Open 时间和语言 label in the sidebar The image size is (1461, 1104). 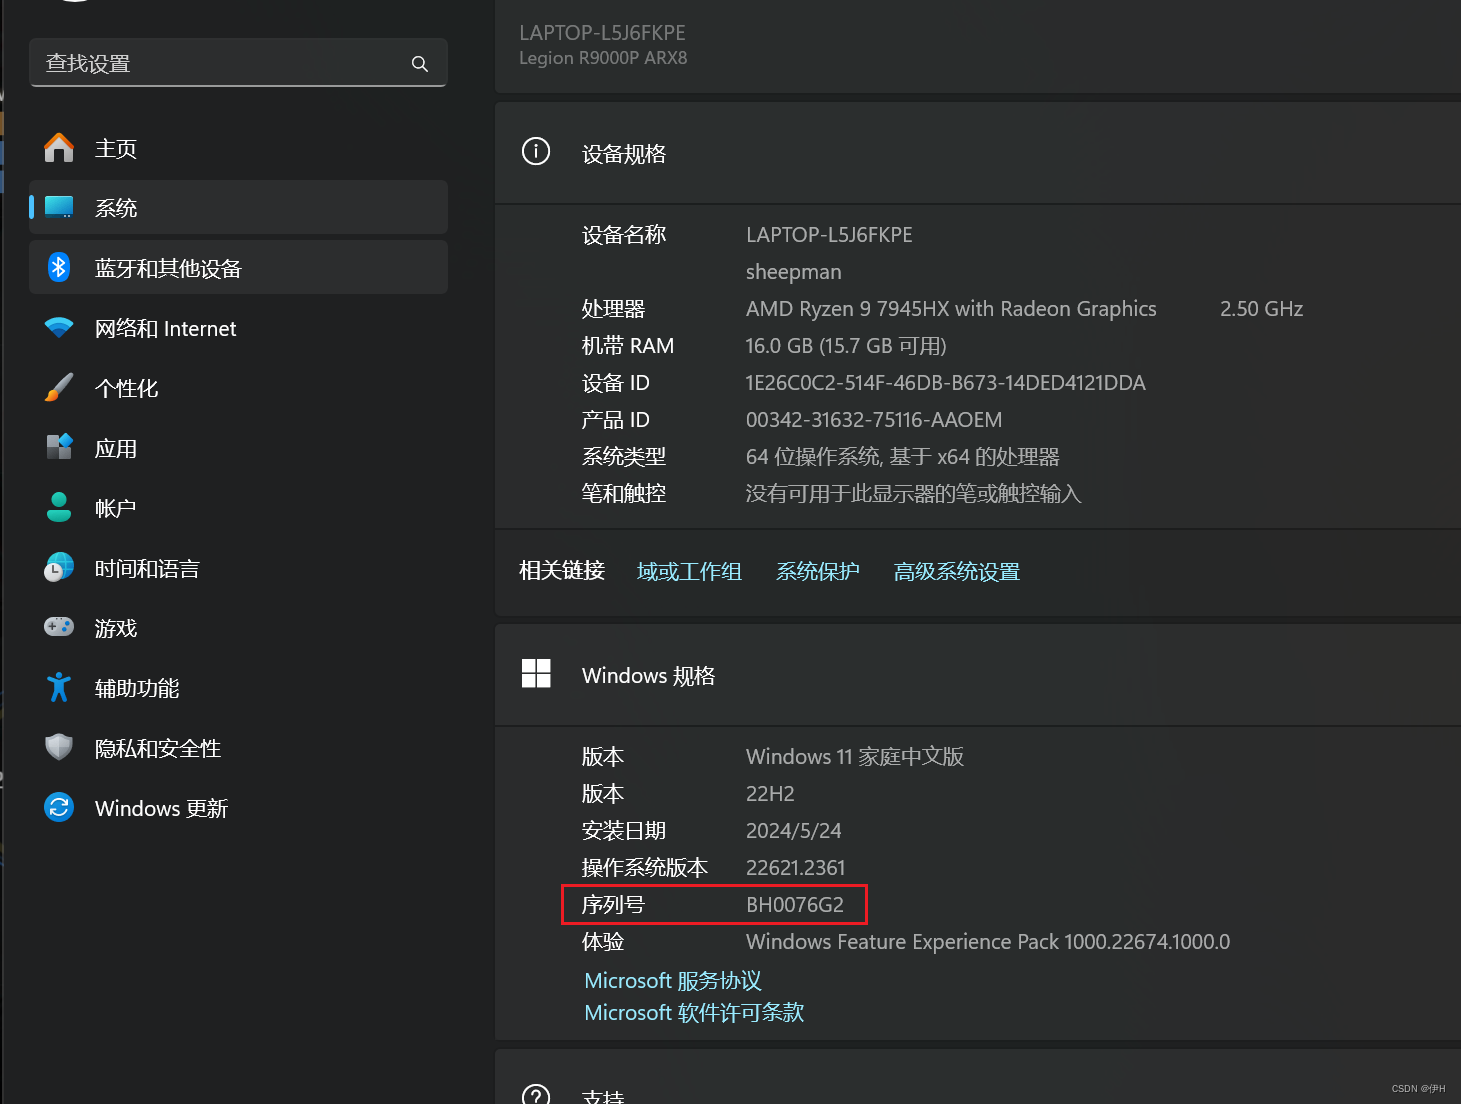pyautogui.click(x=147, y=569)
